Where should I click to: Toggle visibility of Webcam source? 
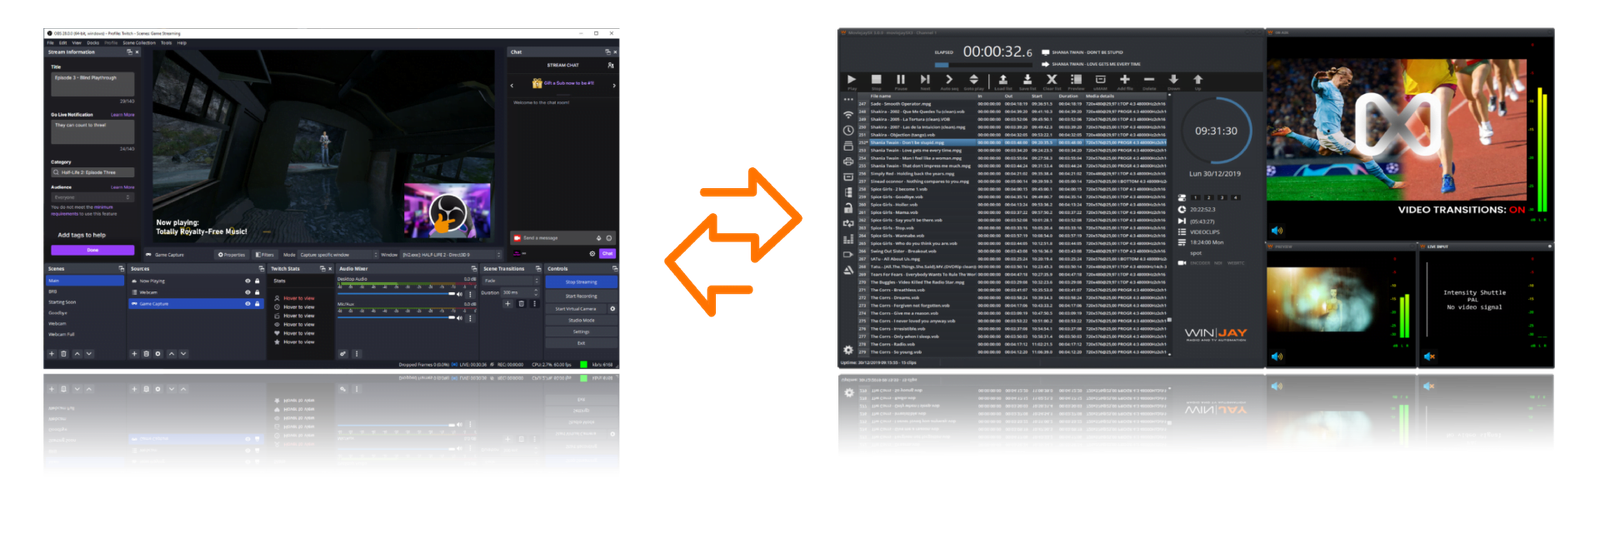click(x=248, y=292)
